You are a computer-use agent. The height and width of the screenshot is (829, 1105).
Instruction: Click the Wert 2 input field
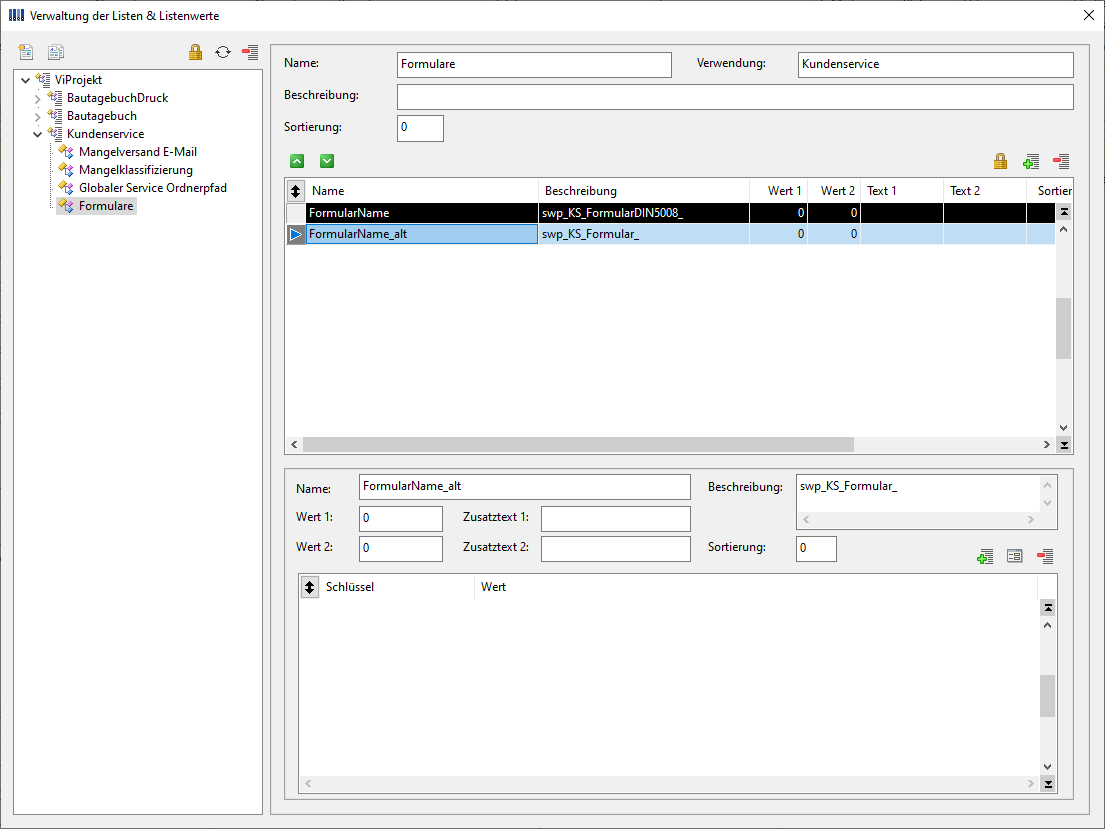[401, 548]
